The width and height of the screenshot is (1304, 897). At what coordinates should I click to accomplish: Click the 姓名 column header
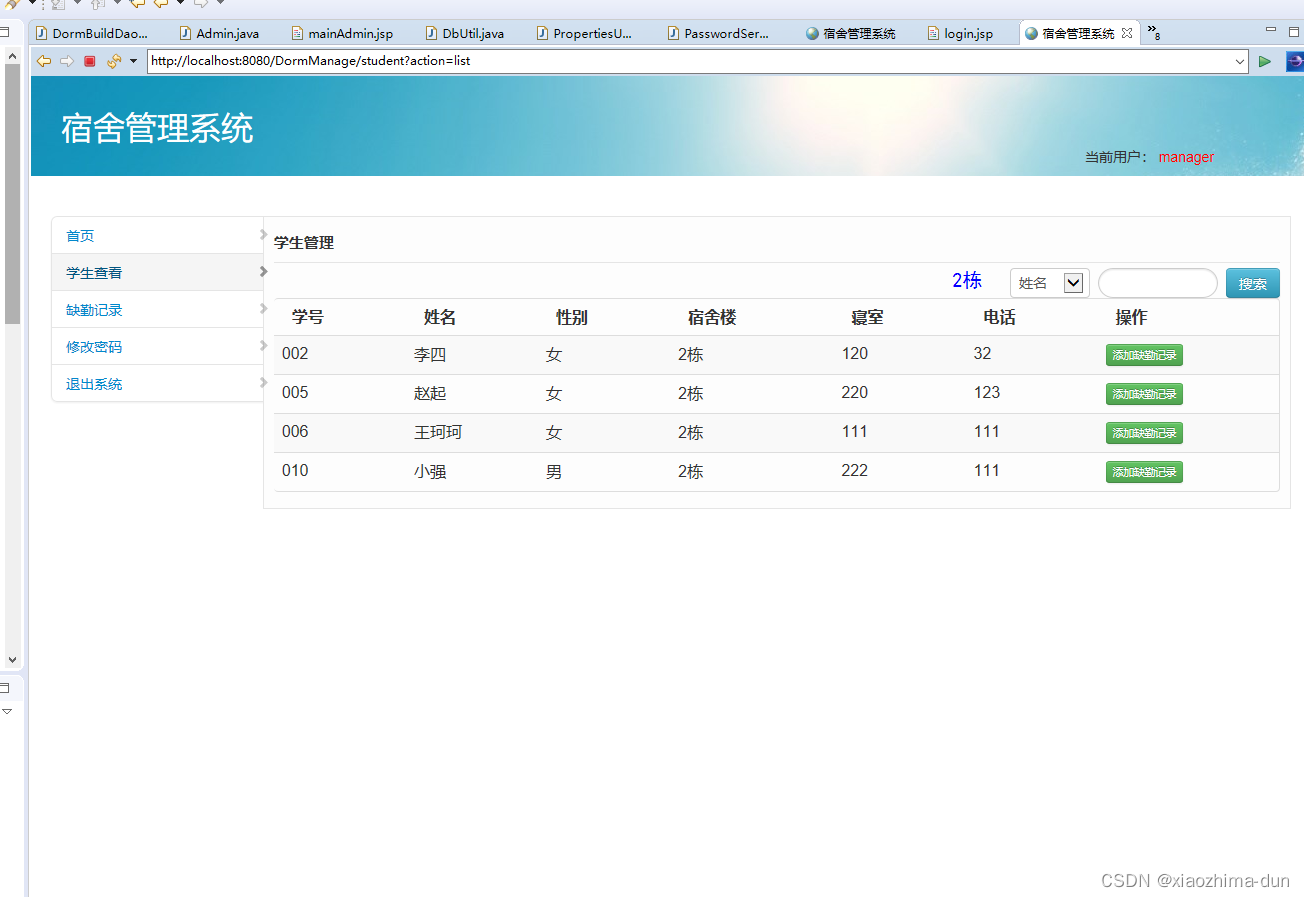coord(440,317)
